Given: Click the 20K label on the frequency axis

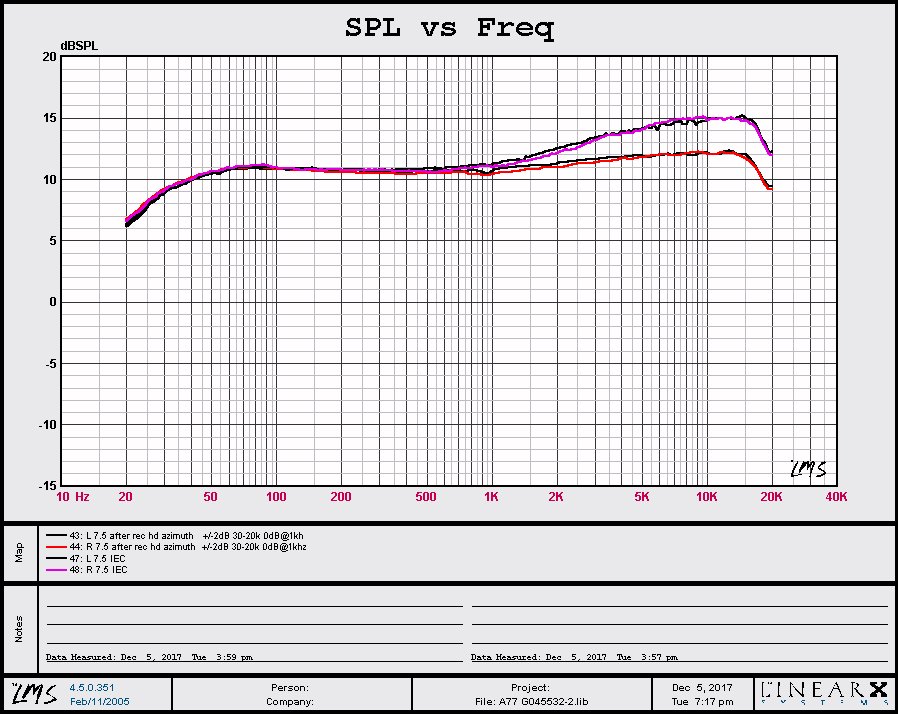Looking at the screenshot, I should click(x=771, y=497).
